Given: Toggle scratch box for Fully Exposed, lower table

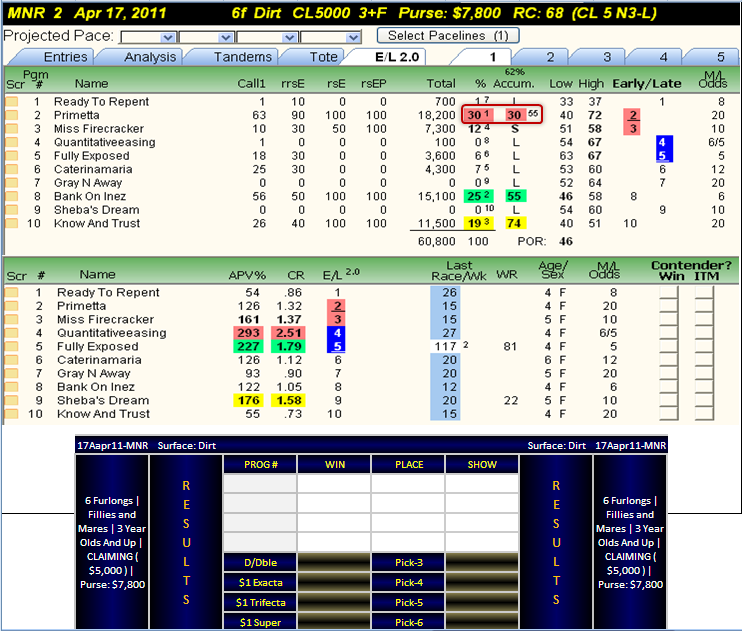Looking at the screenshot, I should pyautogui.click(x=12, y=346).
